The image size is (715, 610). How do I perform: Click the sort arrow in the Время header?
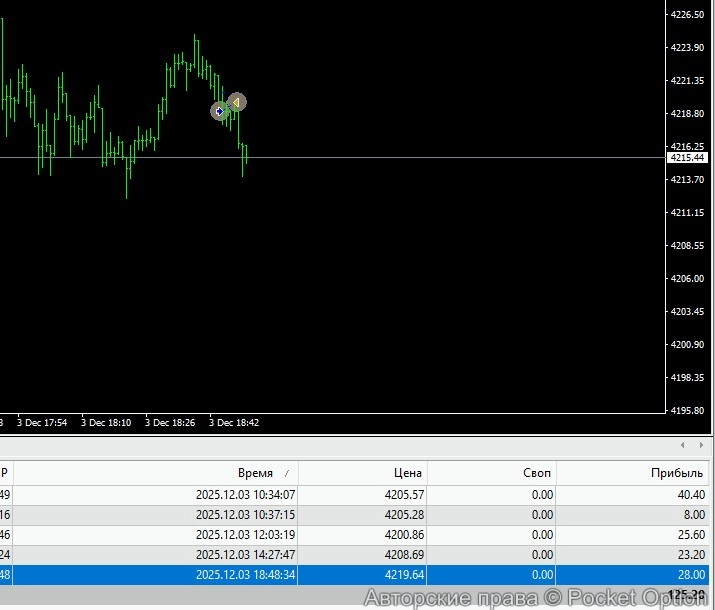288,474
